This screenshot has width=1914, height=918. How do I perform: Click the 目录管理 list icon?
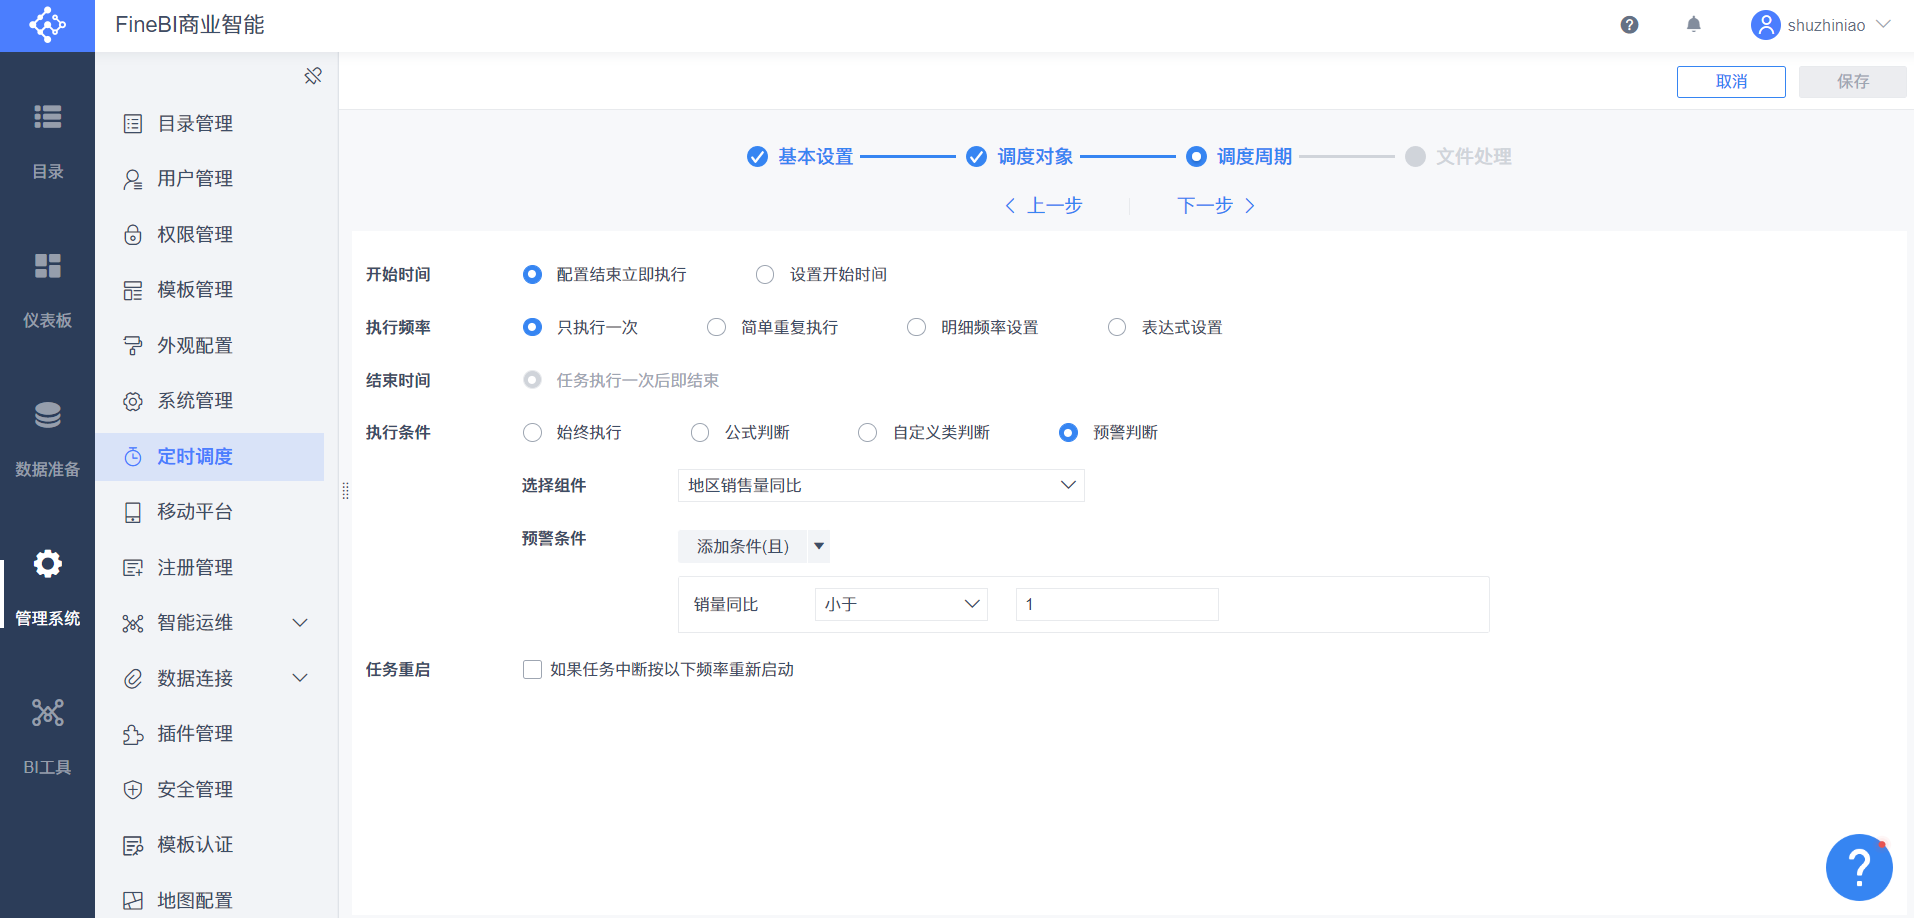[x=133, y=124]
